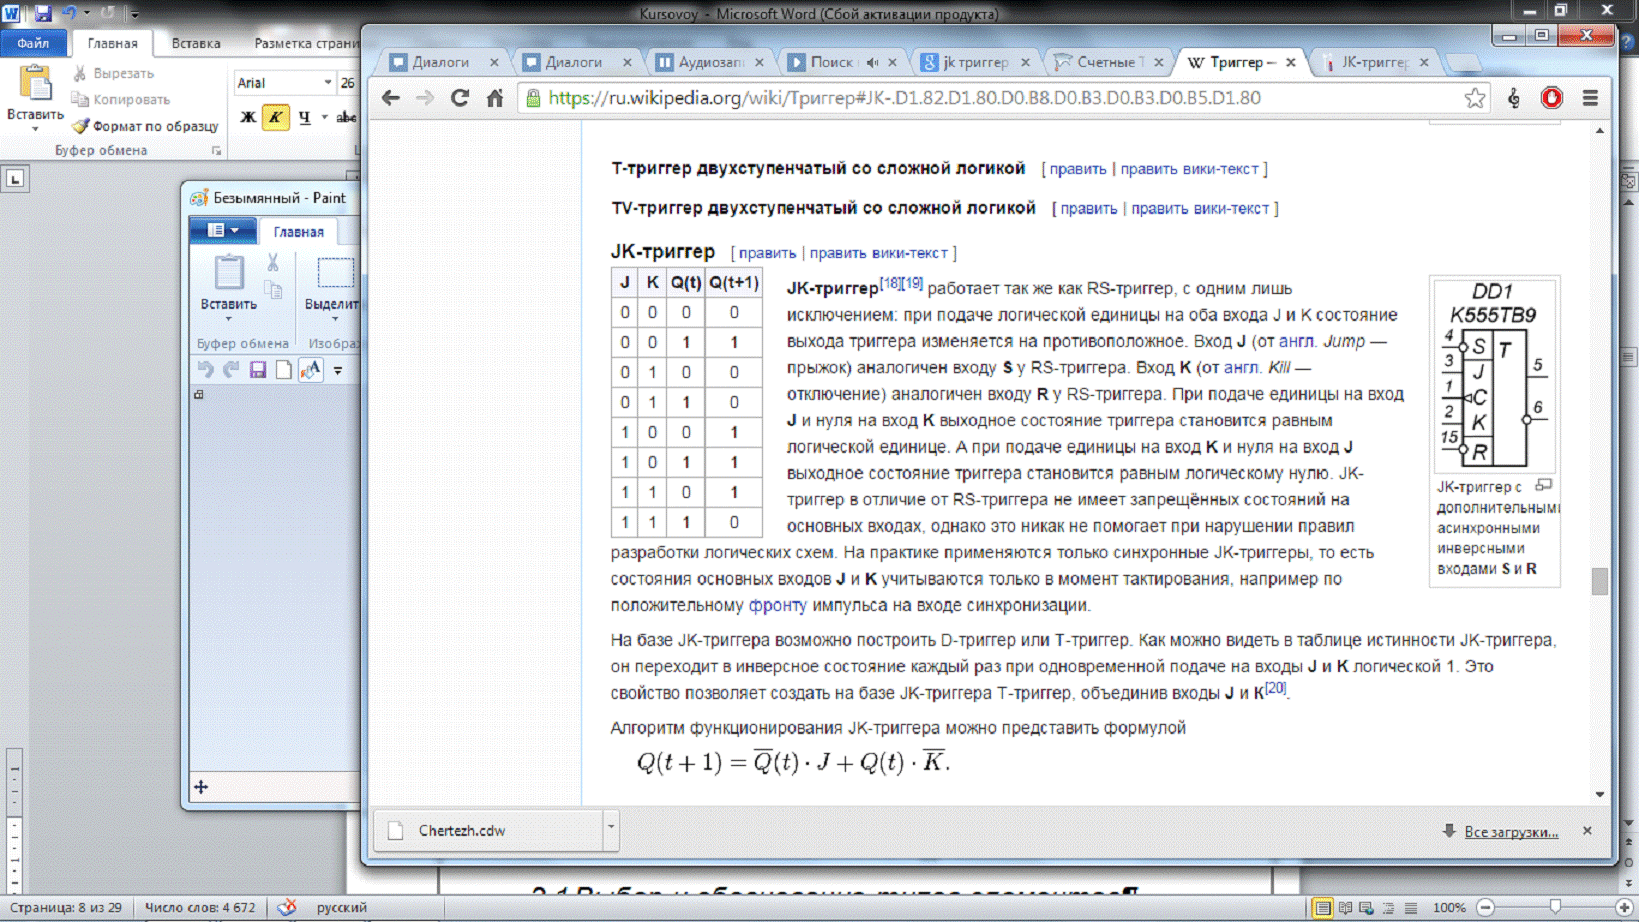Click the фронту hyperlink in the article
The width and height of the screenshot is (1639, 922).
point(777,605)
